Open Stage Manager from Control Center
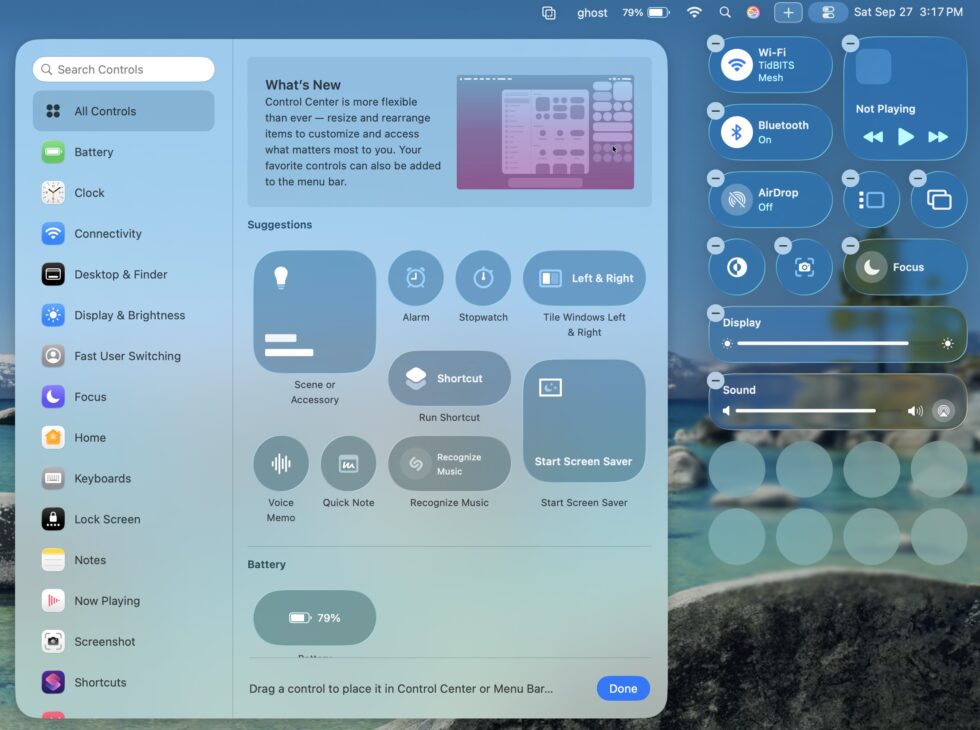The width and height of the screenshot is (980, 730). coord(871,199)
